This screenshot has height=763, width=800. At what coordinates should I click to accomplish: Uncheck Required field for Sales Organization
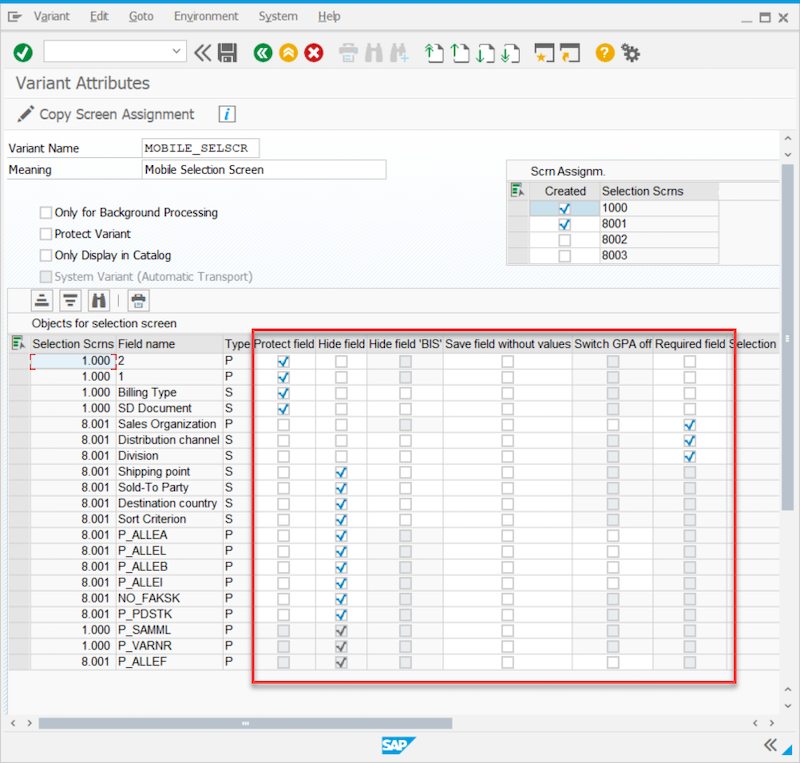[x=690, y=425]
